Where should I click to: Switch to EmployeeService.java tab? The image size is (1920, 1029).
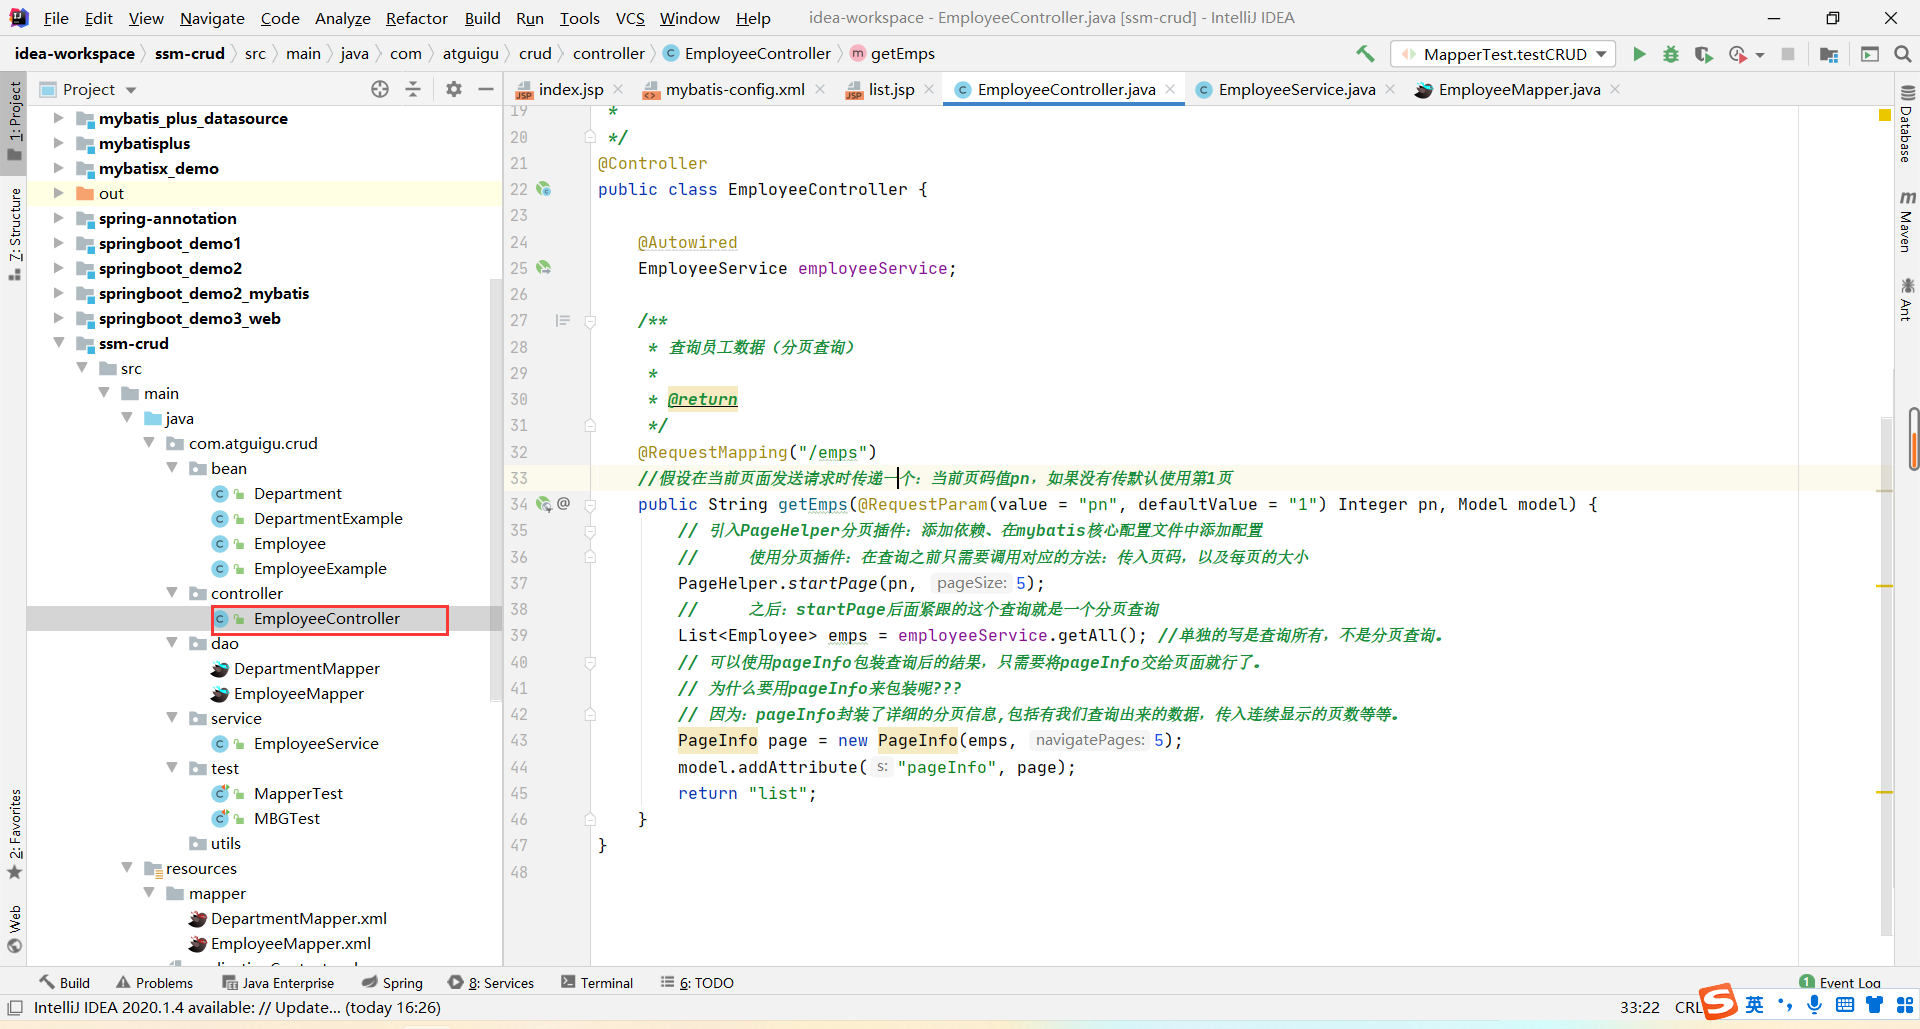point(1296,89)
